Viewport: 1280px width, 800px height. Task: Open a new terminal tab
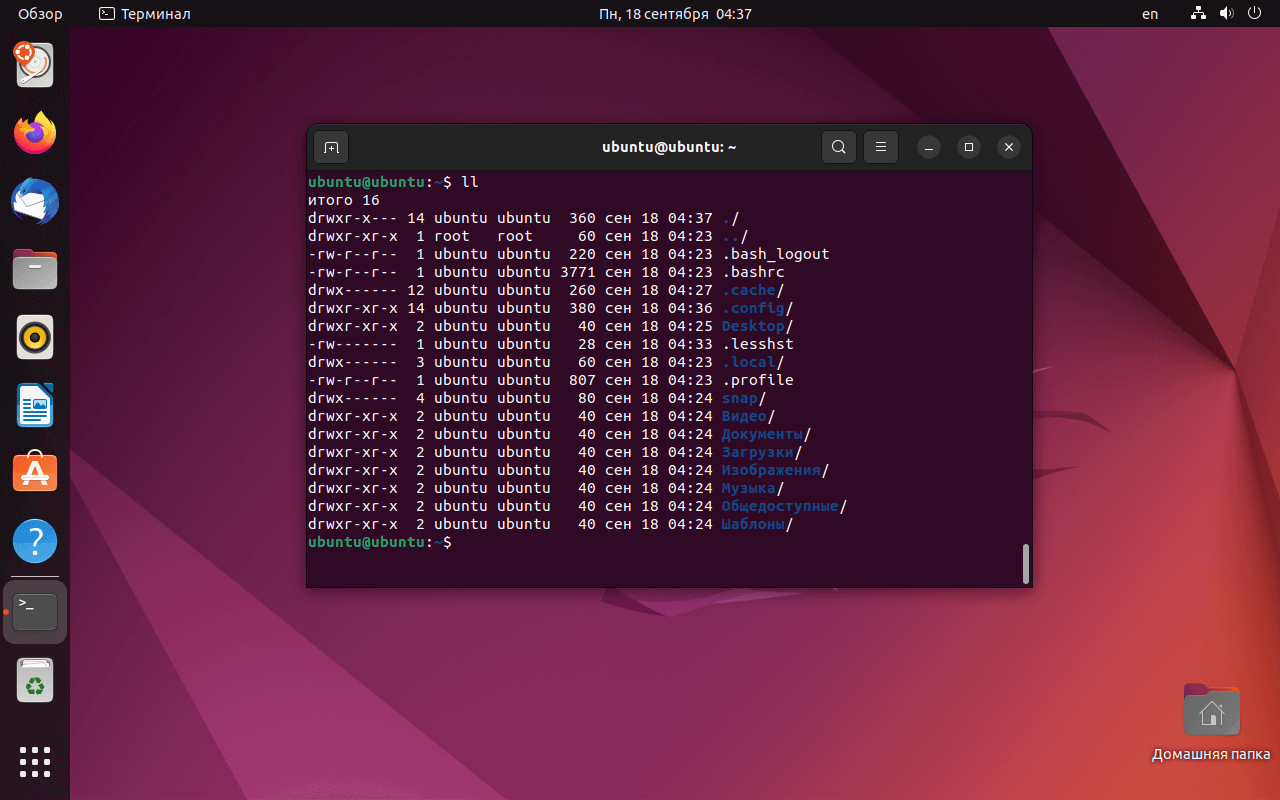(x=331, y=148)
